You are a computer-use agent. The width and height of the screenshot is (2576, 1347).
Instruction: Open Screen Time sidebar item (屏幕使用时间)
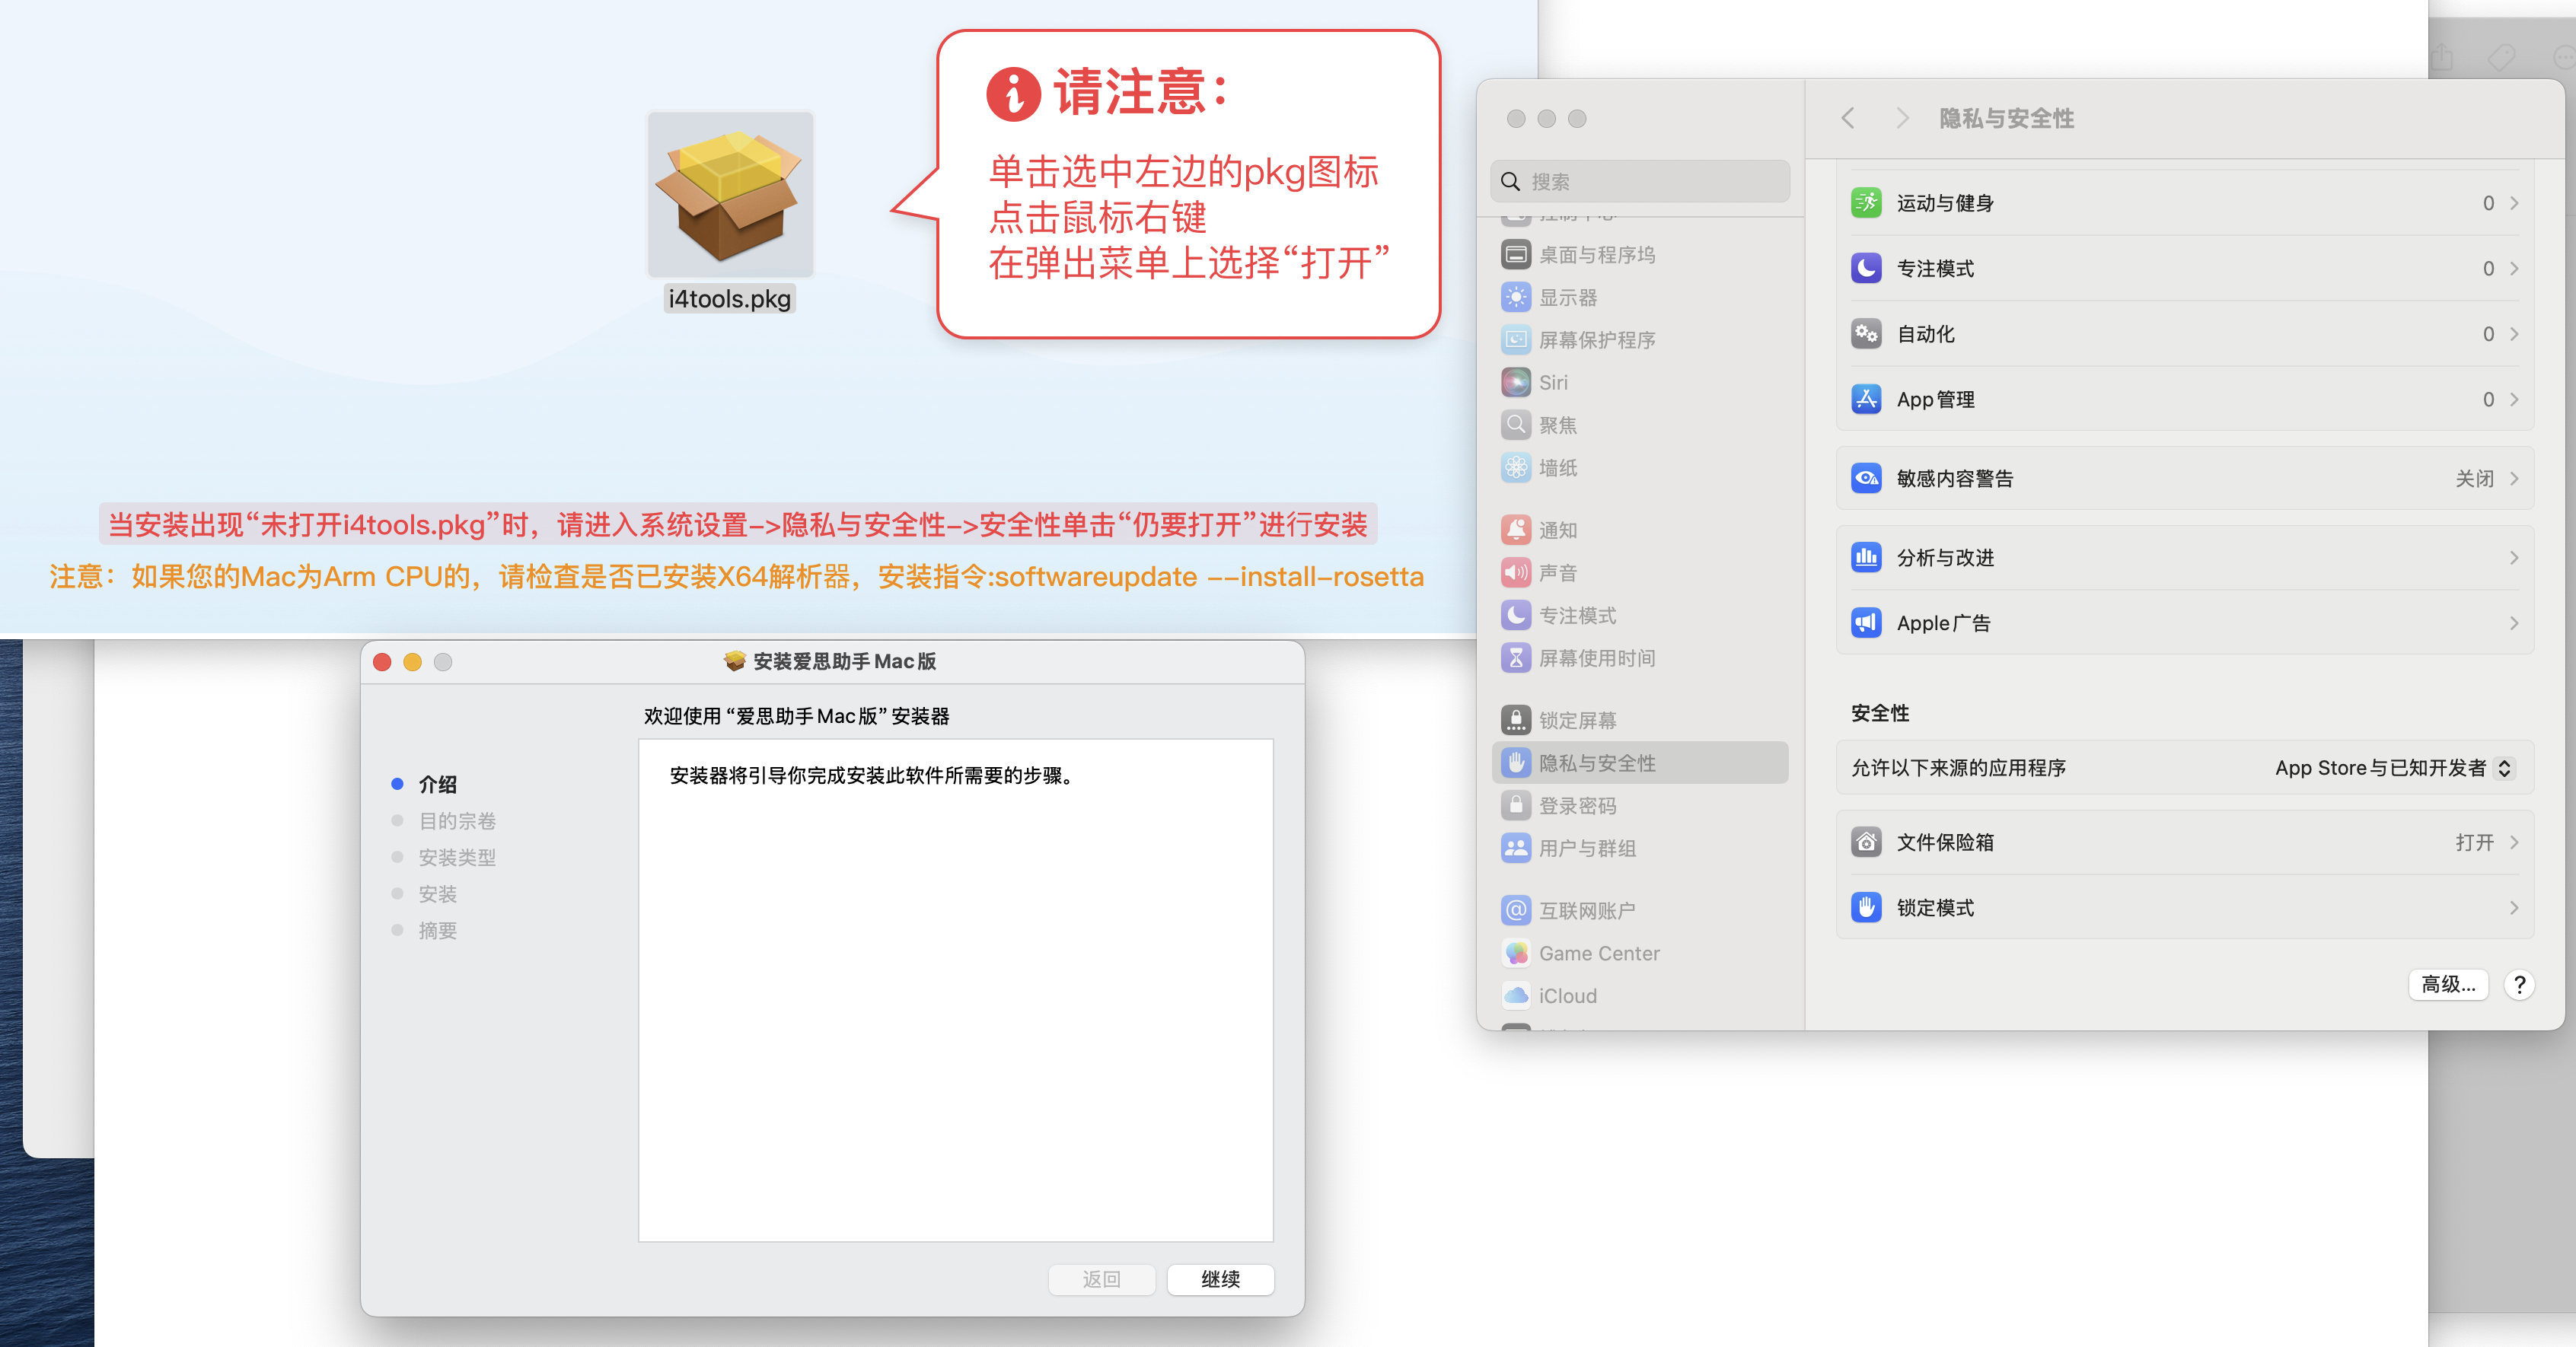1640,658
